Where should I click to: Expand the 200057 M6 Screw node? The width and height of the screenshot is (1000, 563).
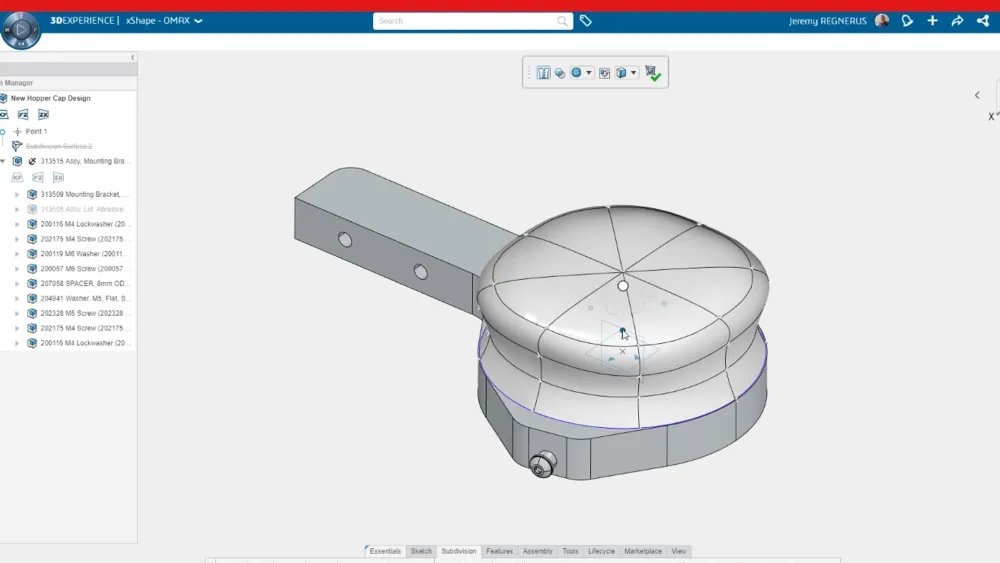(x=17, y=268)
